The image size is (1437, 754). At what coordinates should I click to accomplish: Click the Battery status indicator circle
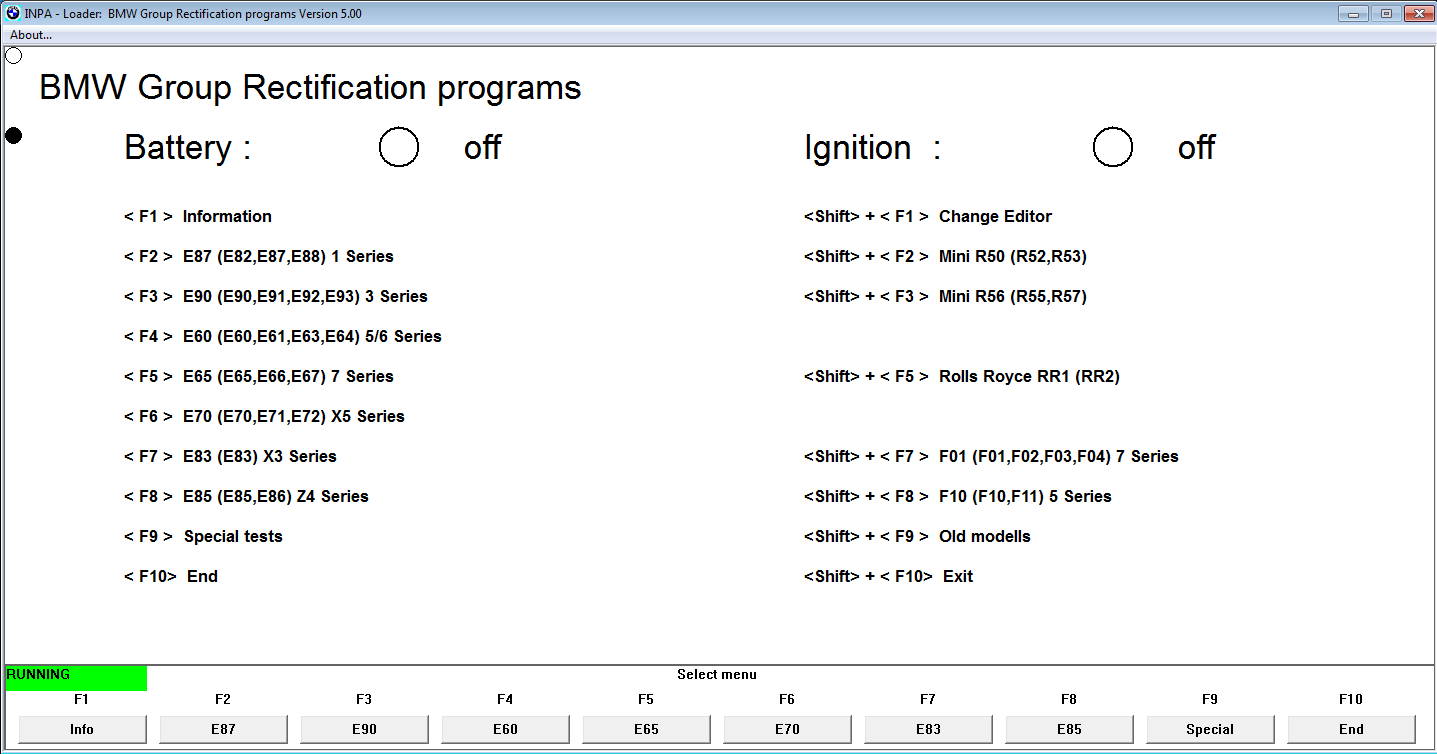pyautogui.click(x=399, y=147)
